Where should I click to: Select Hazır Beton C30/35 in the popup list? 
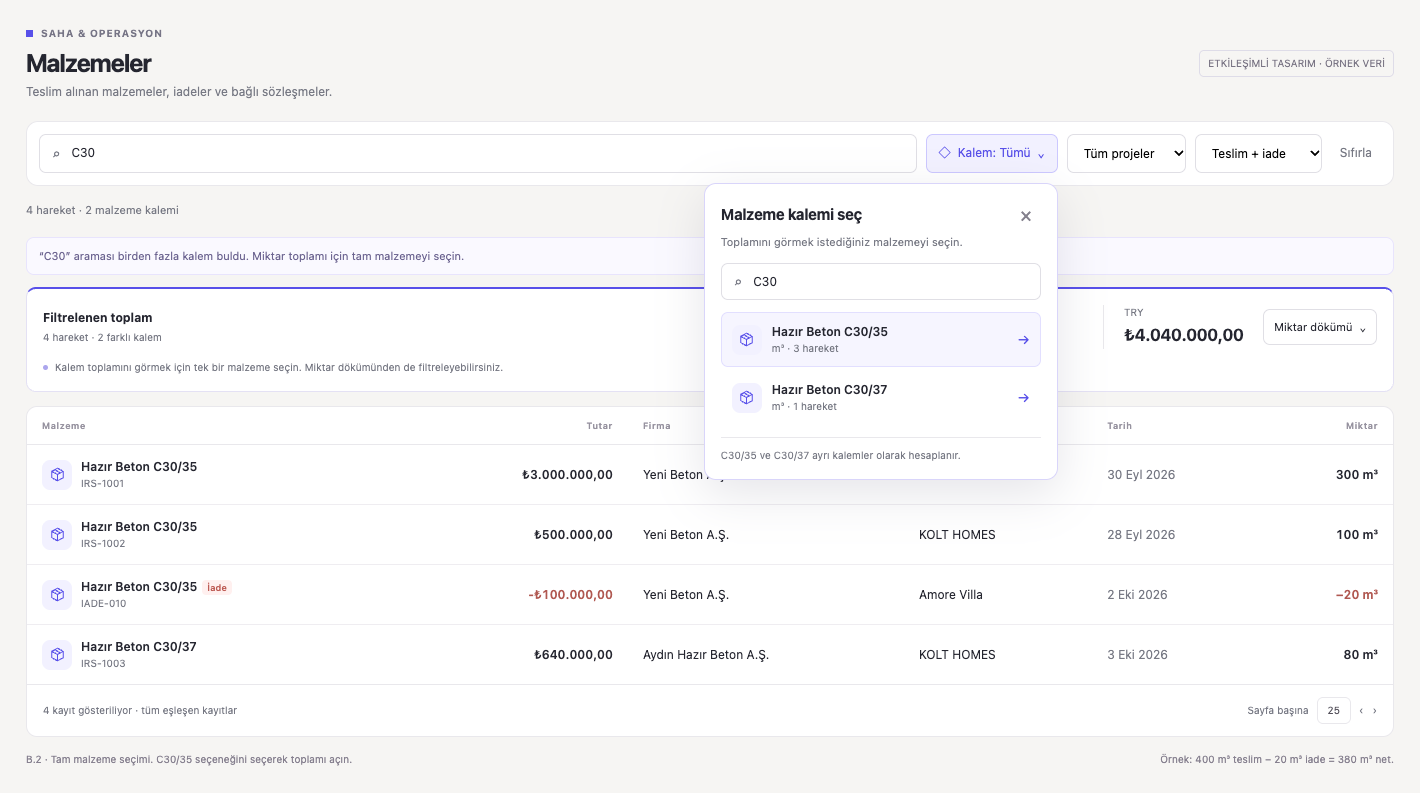click(880, 340)
